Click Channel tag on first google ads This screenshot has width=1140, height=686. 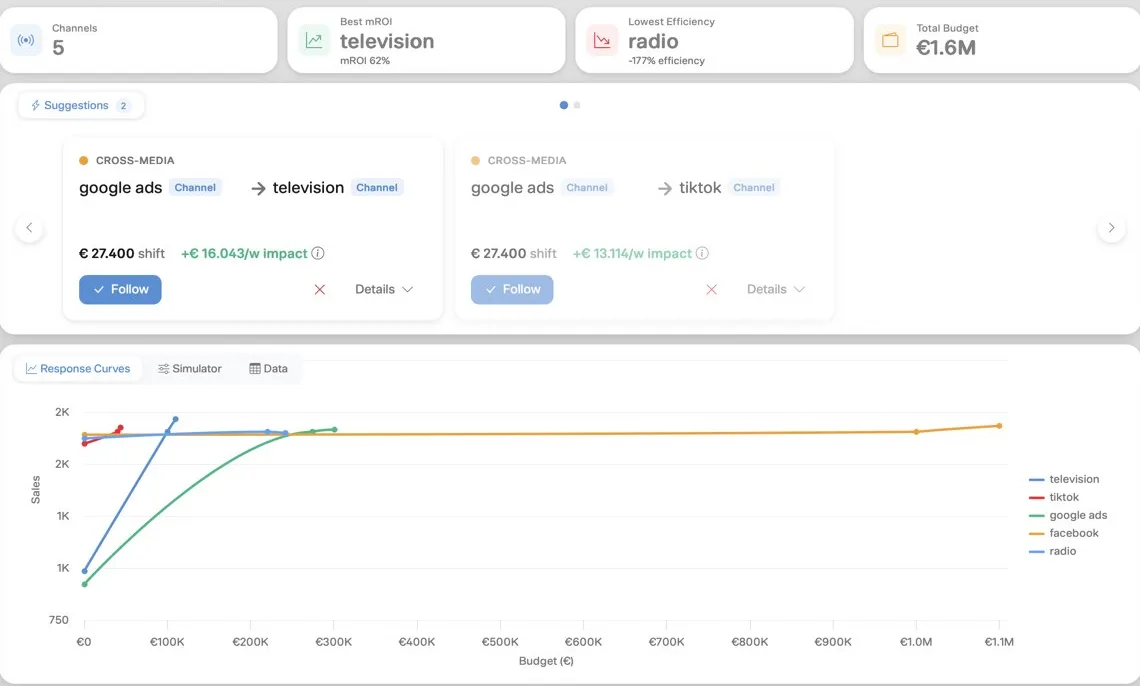point(195,187)
